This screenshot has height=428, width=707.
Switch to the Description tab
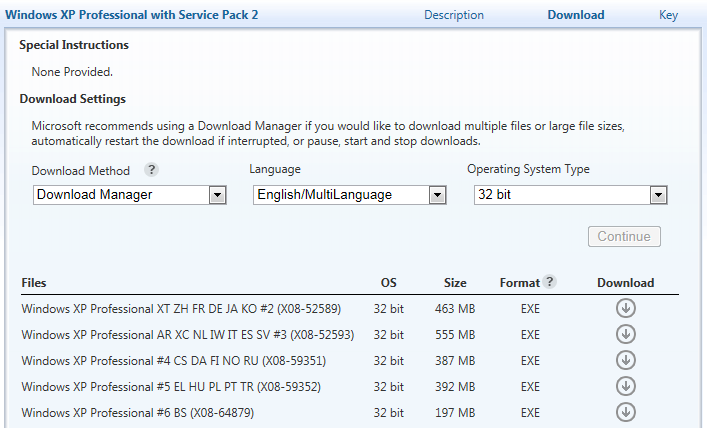coord(453,15)
